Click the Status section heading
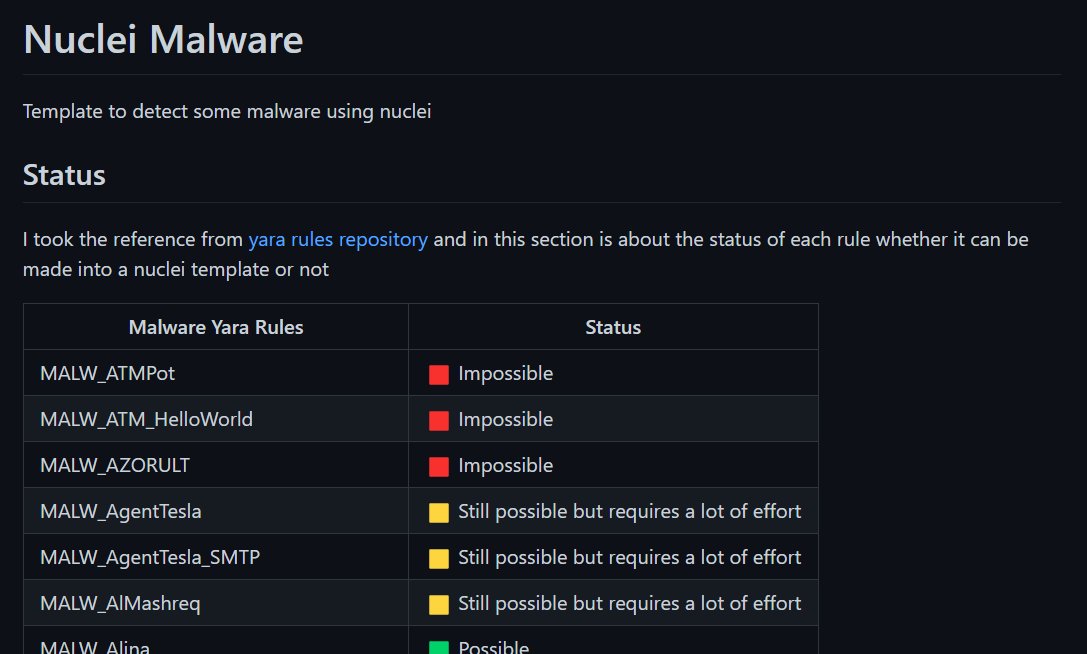Screen dimensions: 1087x654 tap(64, 175)
